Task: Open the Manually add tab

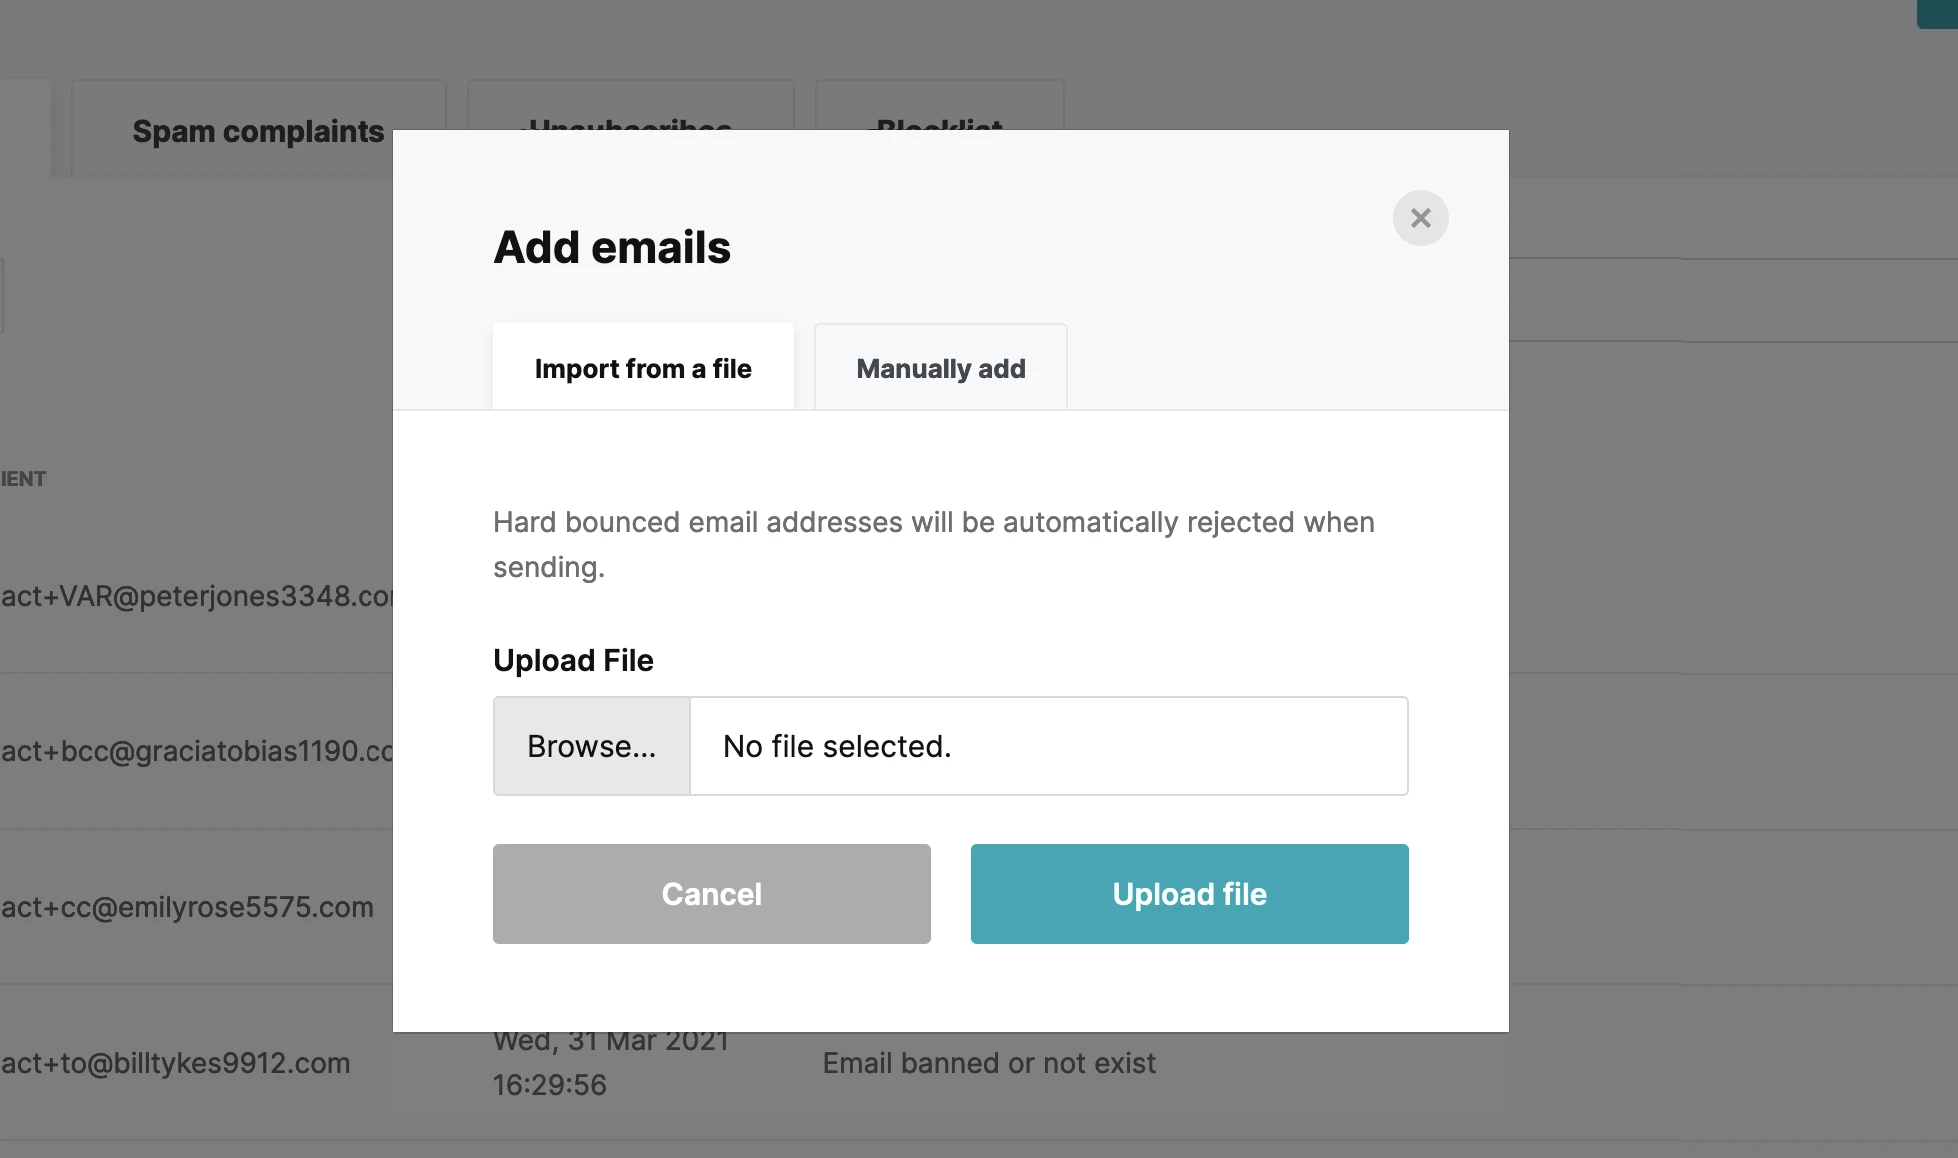Action: [940, 368]
